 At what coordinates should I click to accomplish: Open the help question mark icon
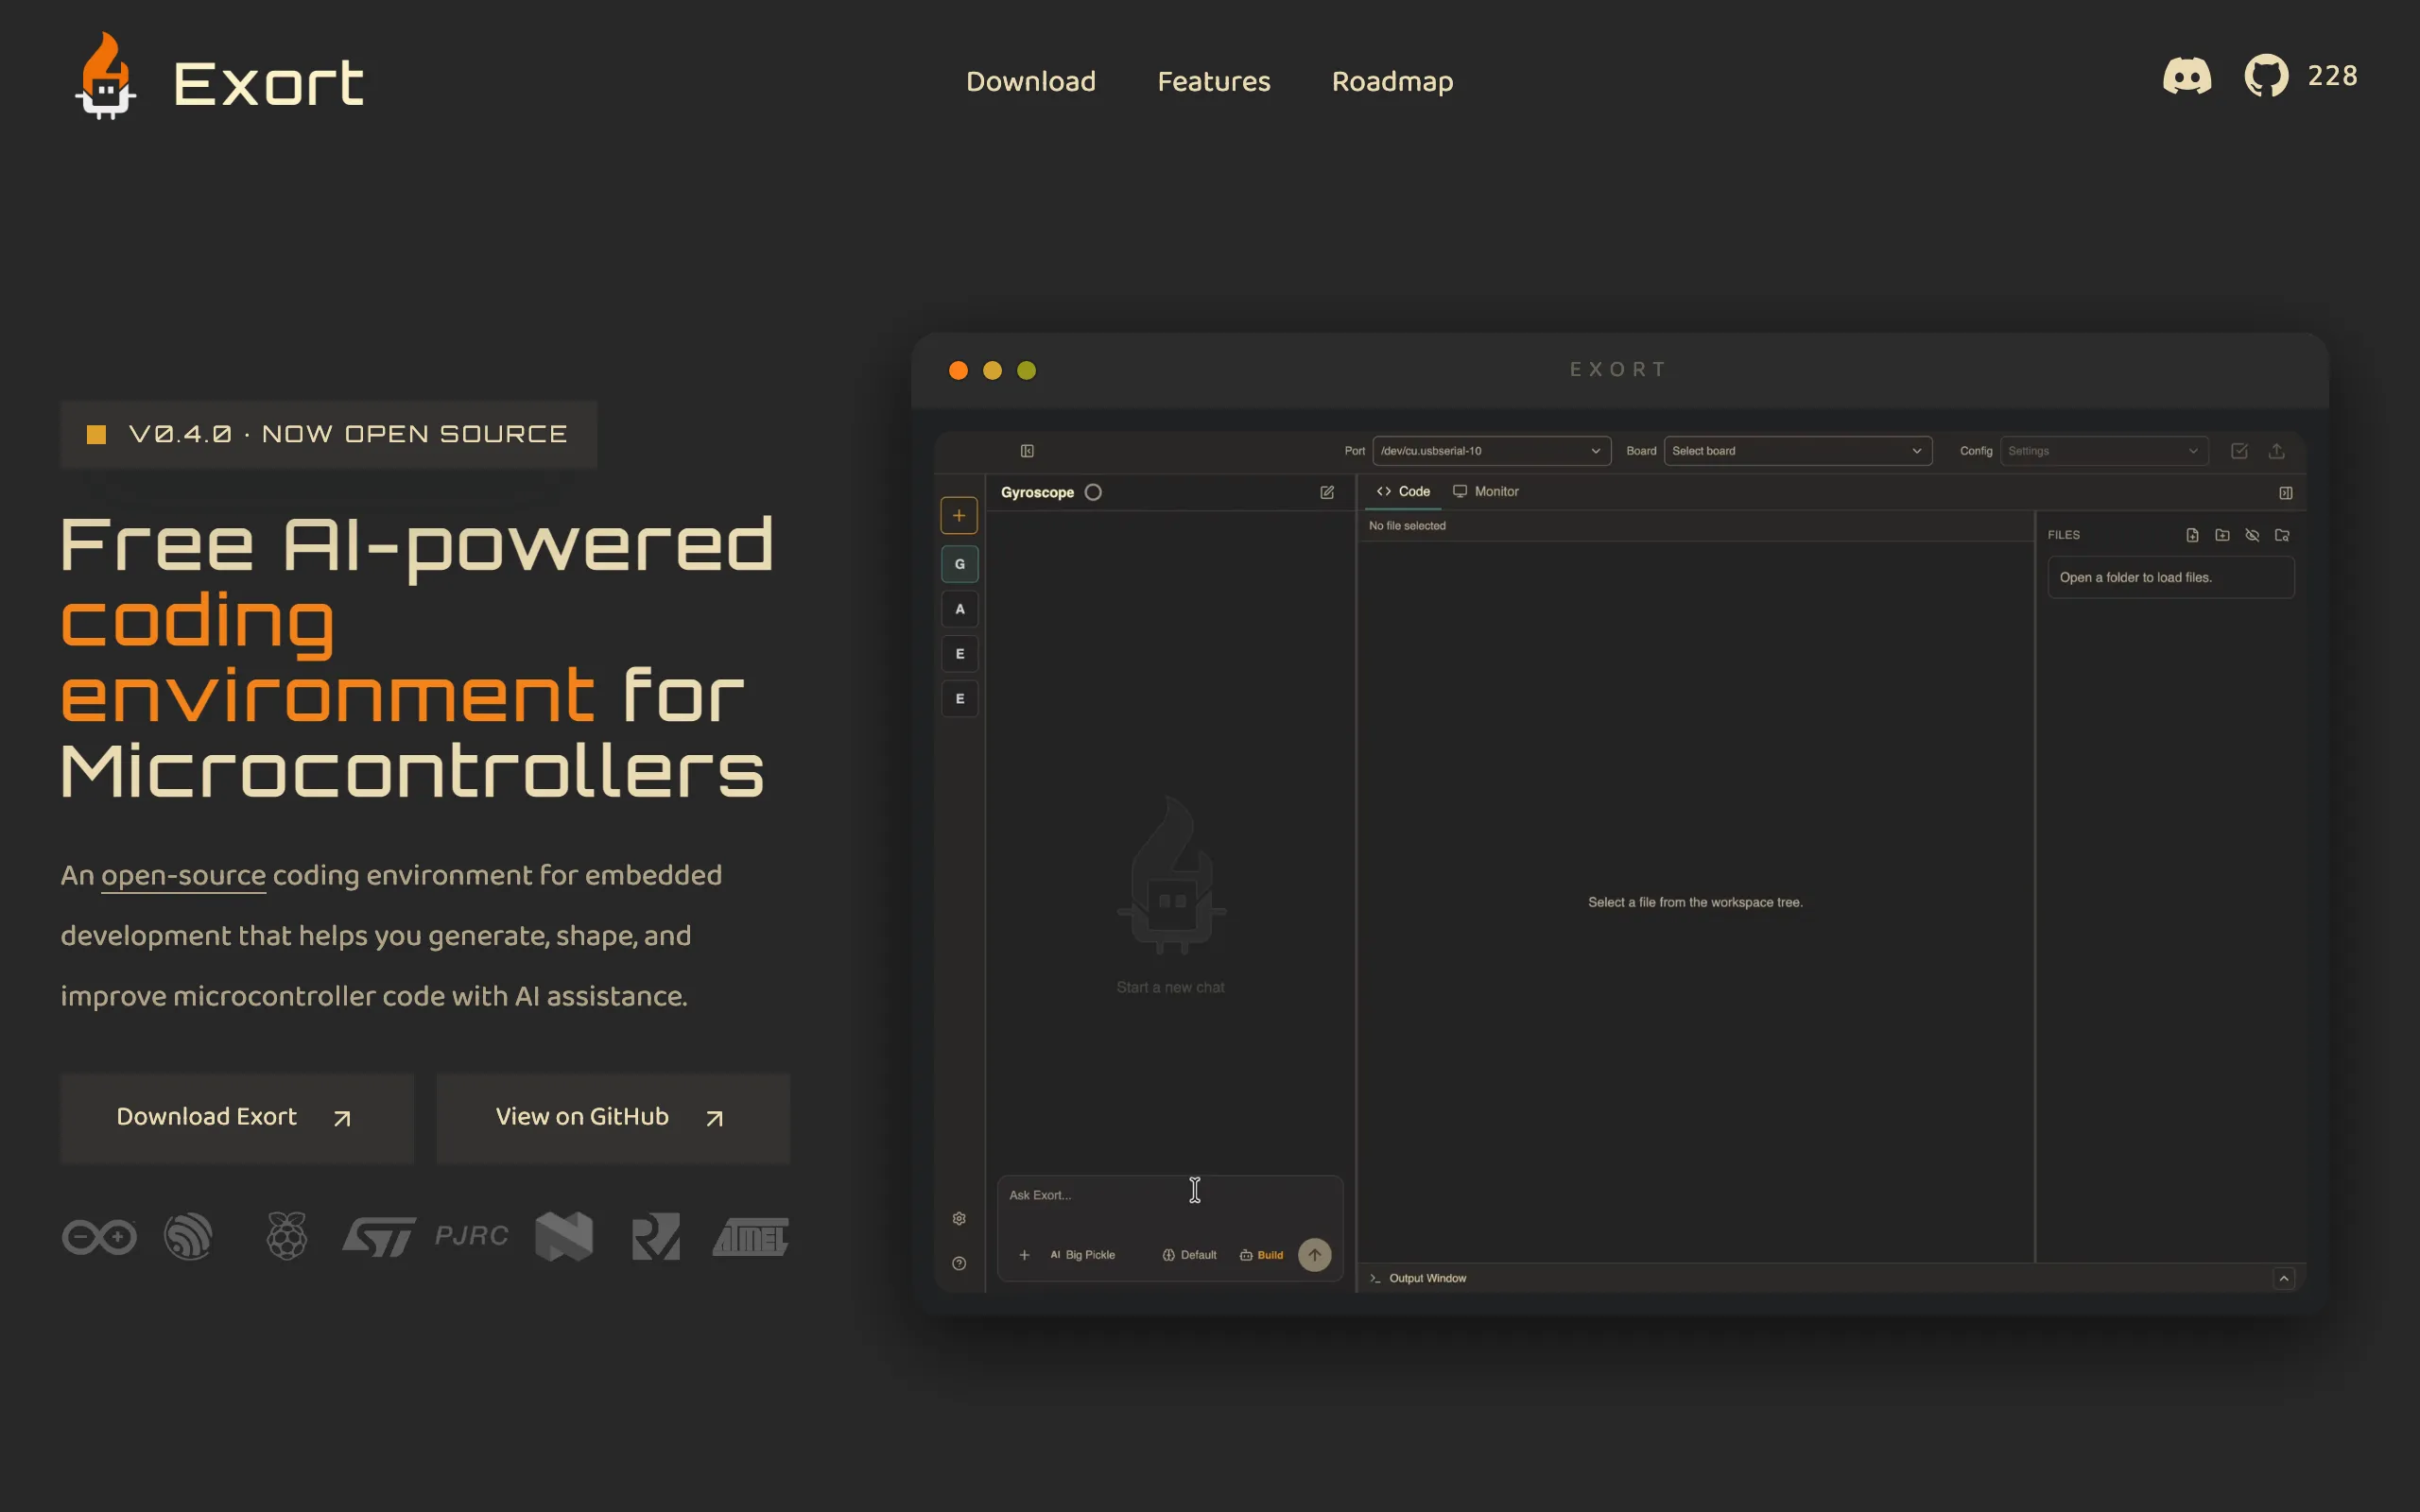[x=959, y=1263]
